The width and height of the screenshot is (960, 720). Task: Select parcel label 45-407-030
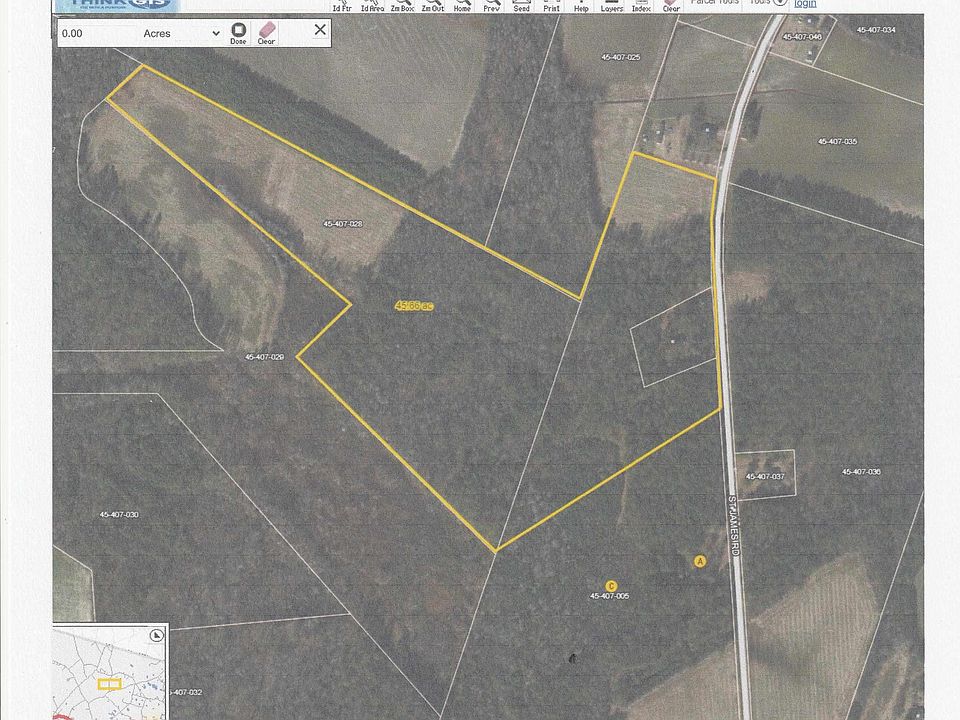coord(119,515)
